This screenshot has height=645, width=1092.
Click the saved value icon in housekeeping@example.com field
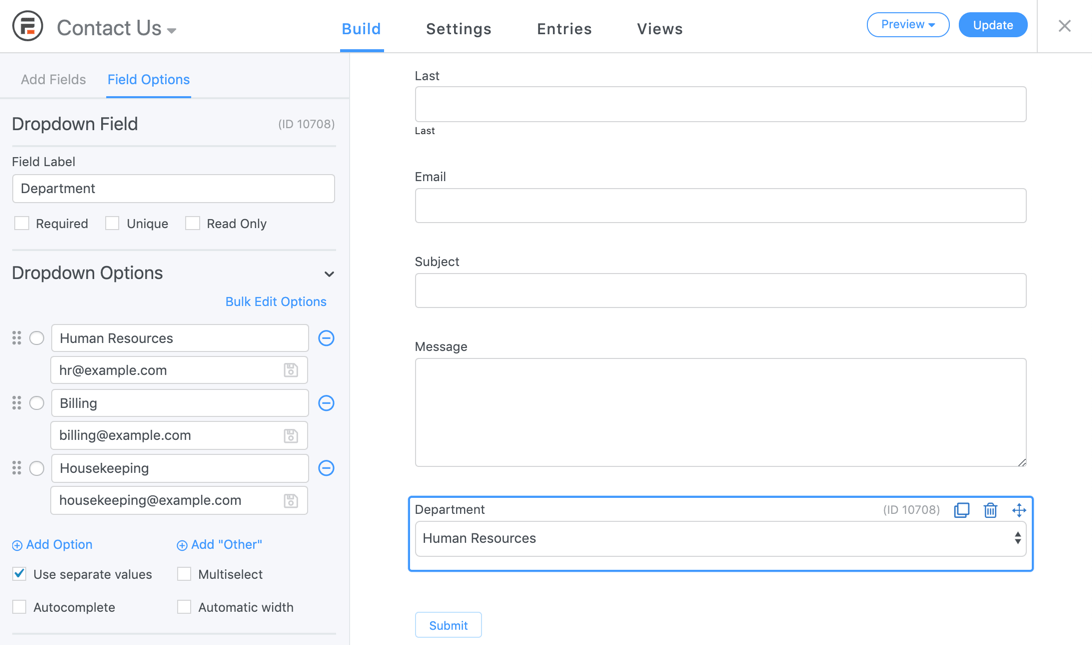[291, 501]
